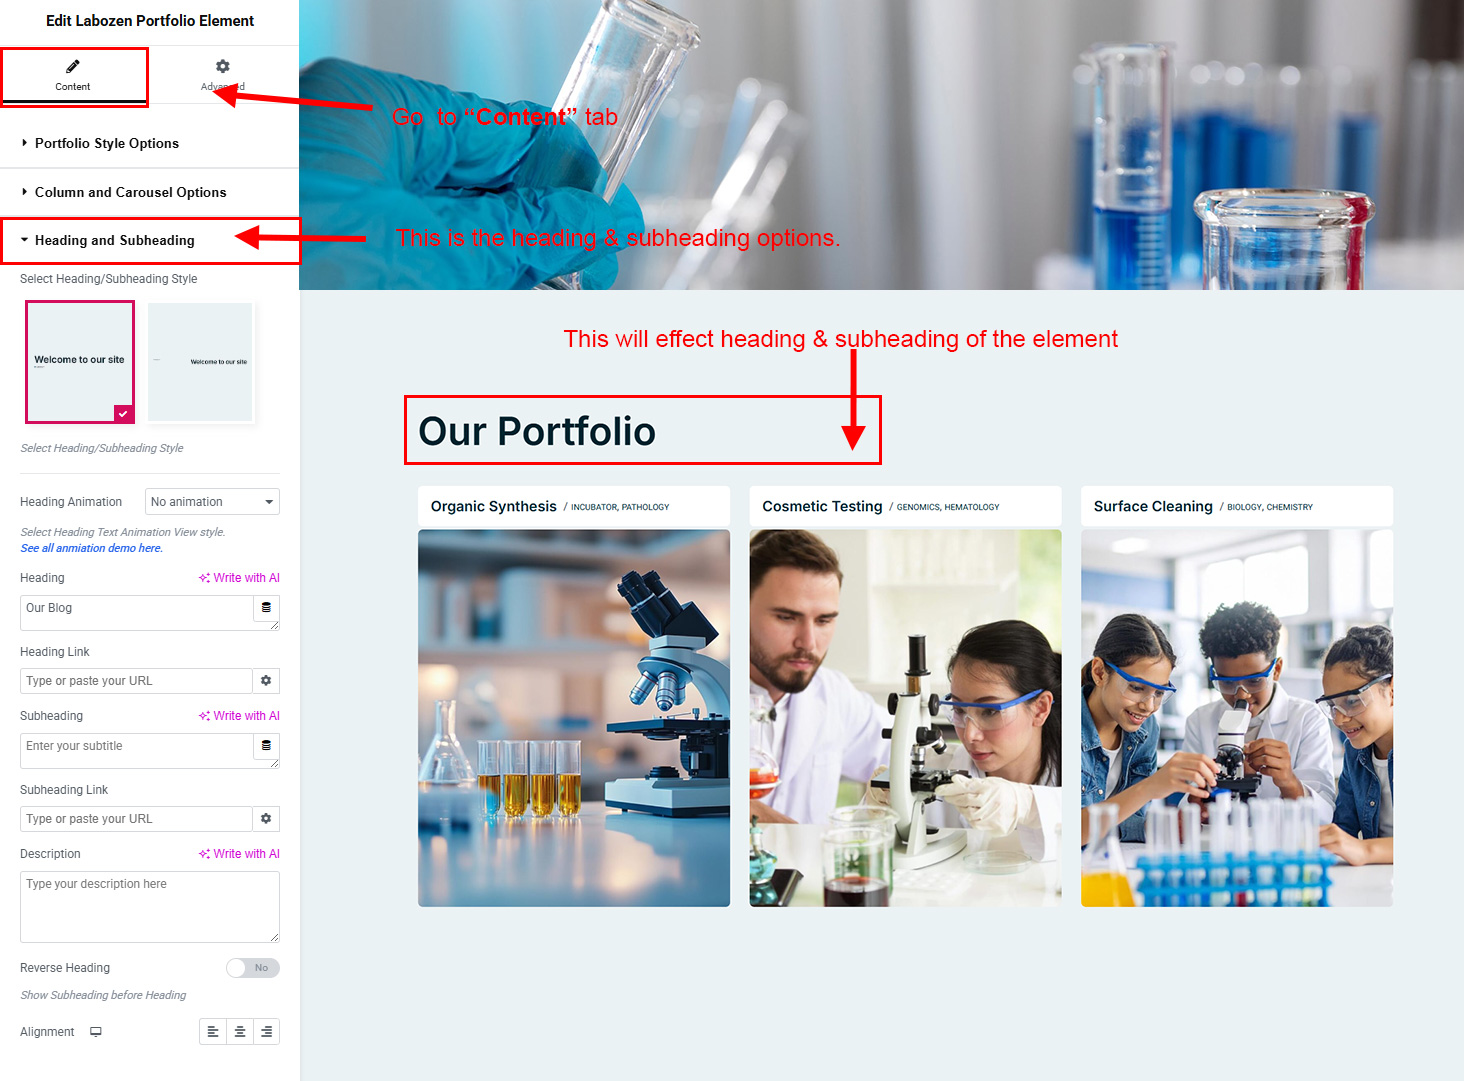The image size is (1464, 1081).
Task: Open the Heading Animation dropdown
Action: tap(212, 502)
